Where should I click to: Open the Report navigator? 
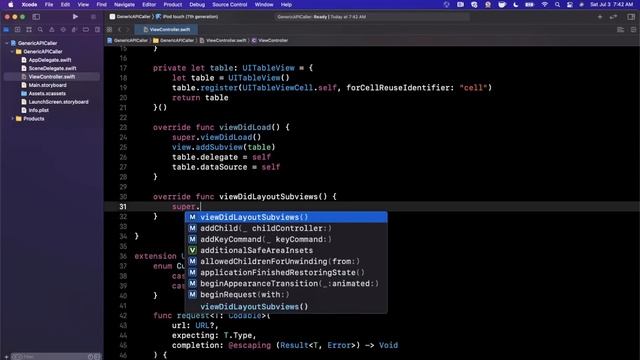tap(97, 30)
